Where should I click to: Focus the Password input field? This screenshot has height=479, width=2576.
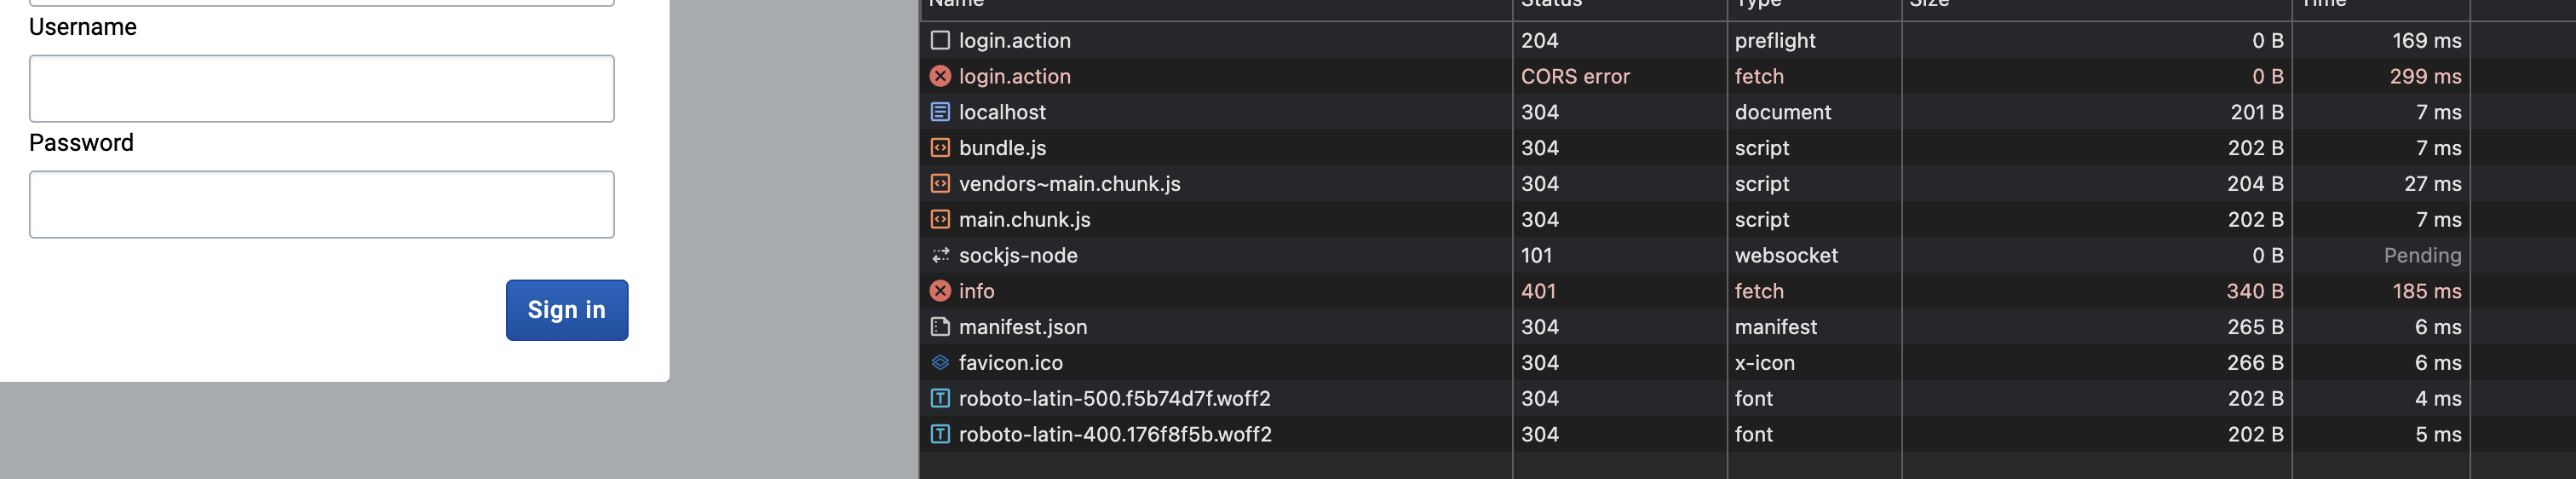click(x=322, y=205)
